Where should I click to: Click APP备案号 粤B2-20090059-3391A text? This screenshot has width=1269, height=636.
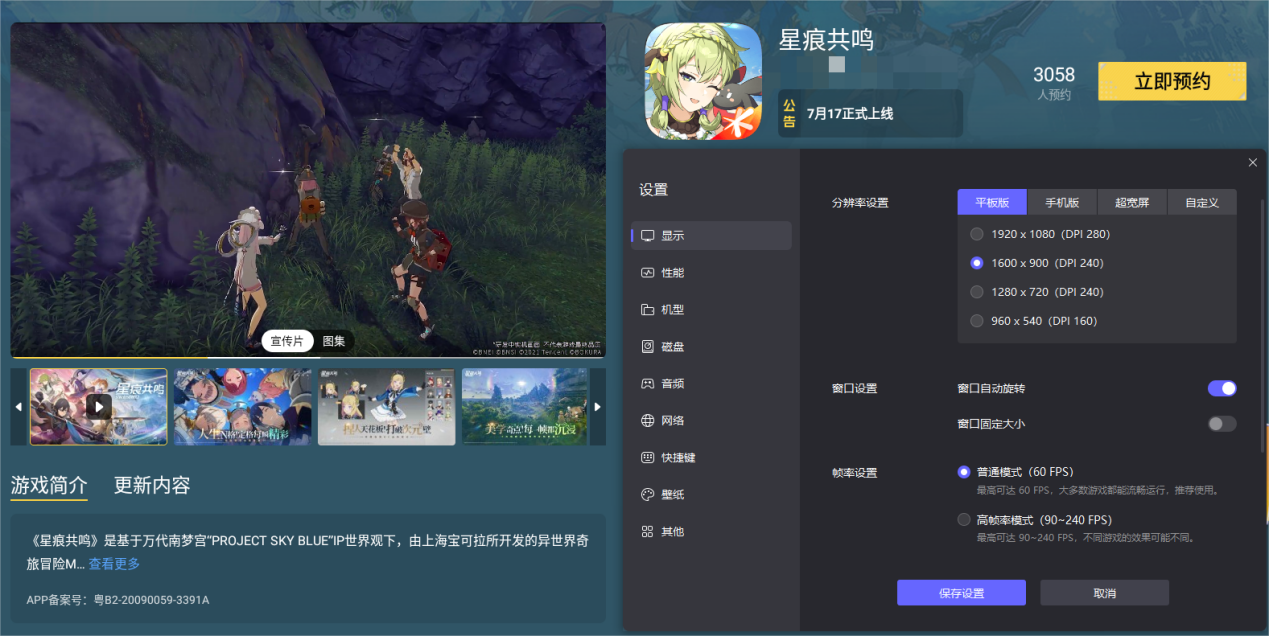[x=118, y=600]
